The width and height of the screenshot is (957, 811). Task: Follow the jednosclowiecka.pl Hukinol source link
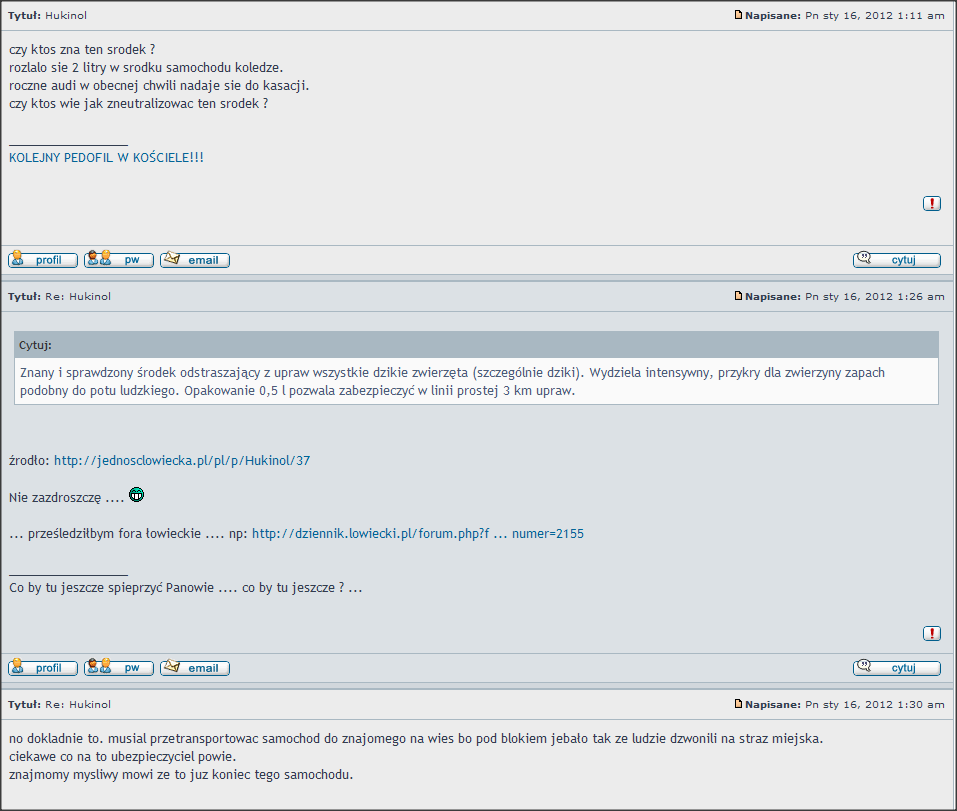point(182,461)
